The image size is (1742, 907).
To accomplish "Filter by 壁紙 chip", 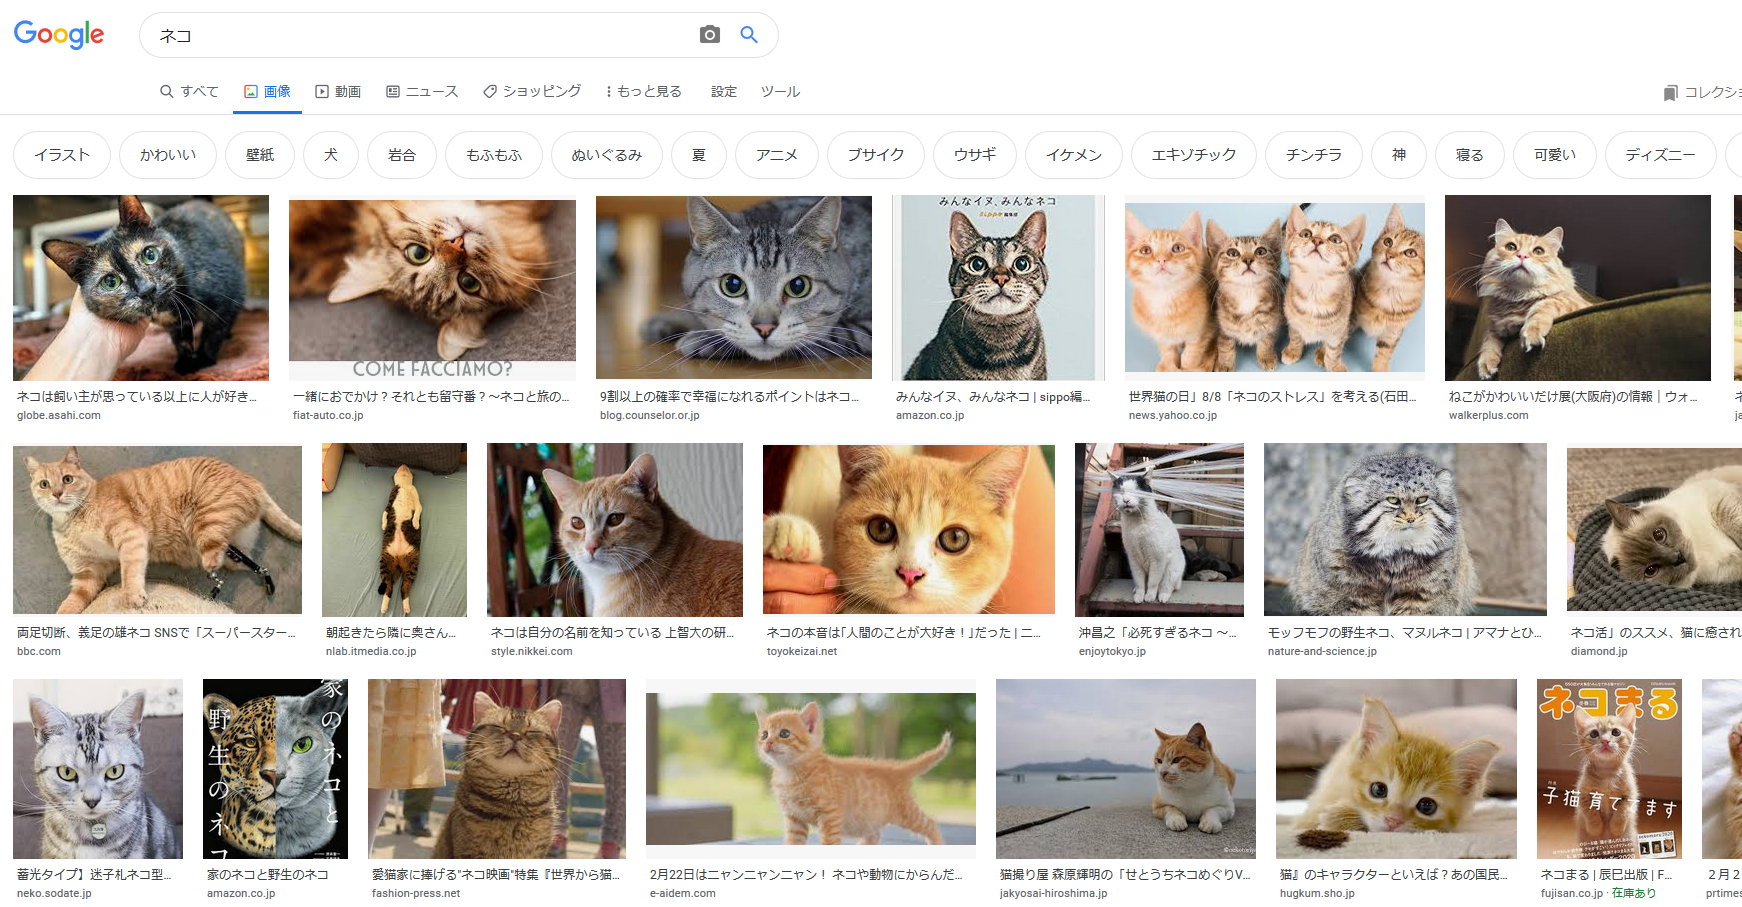I will coord(260,155).
